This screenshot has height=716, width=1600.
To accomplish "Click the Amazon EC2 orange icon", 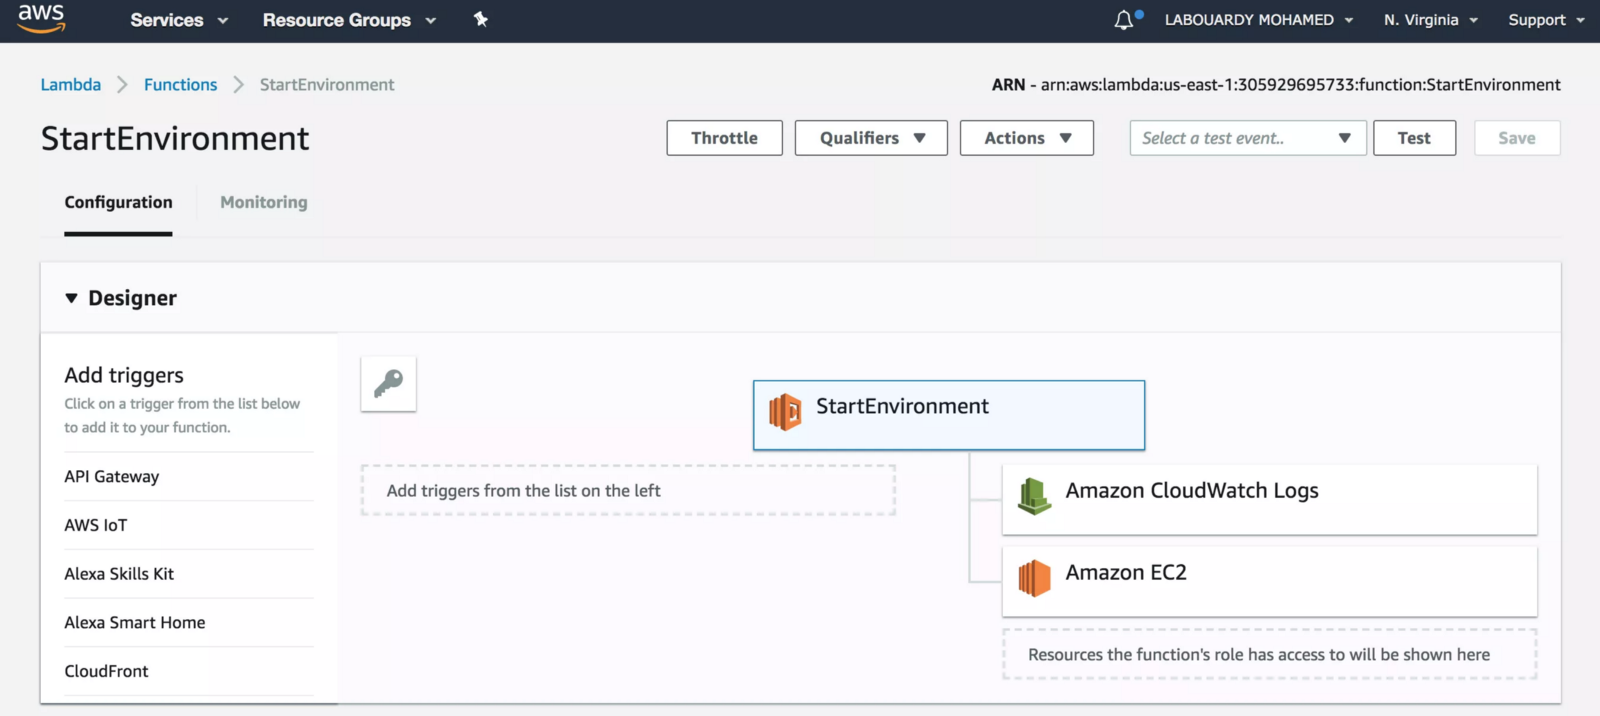I will click(x=1034, y=578).
